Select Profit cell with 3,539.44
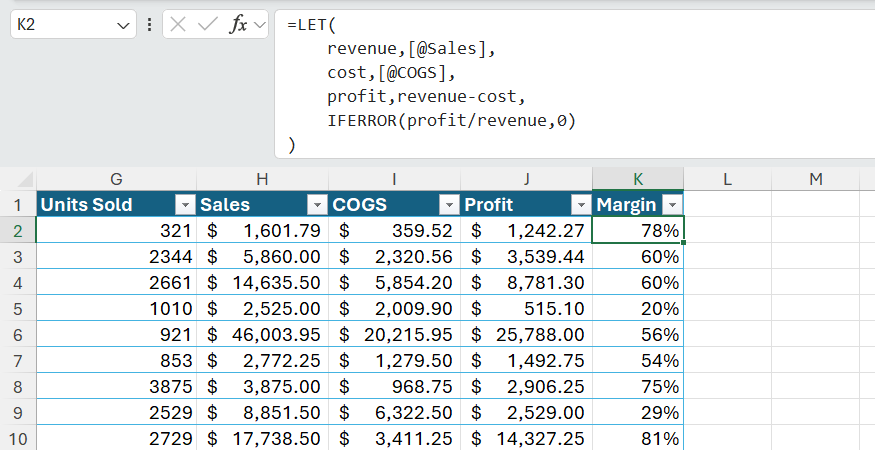 pos(526,256)
